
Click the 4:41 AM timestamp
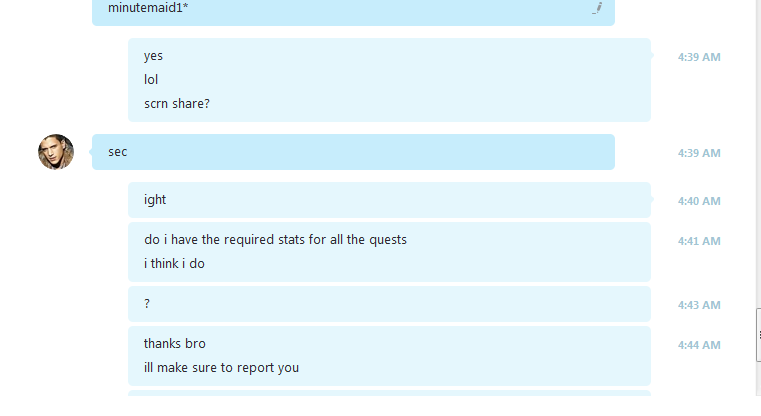[x=699, y=241]
